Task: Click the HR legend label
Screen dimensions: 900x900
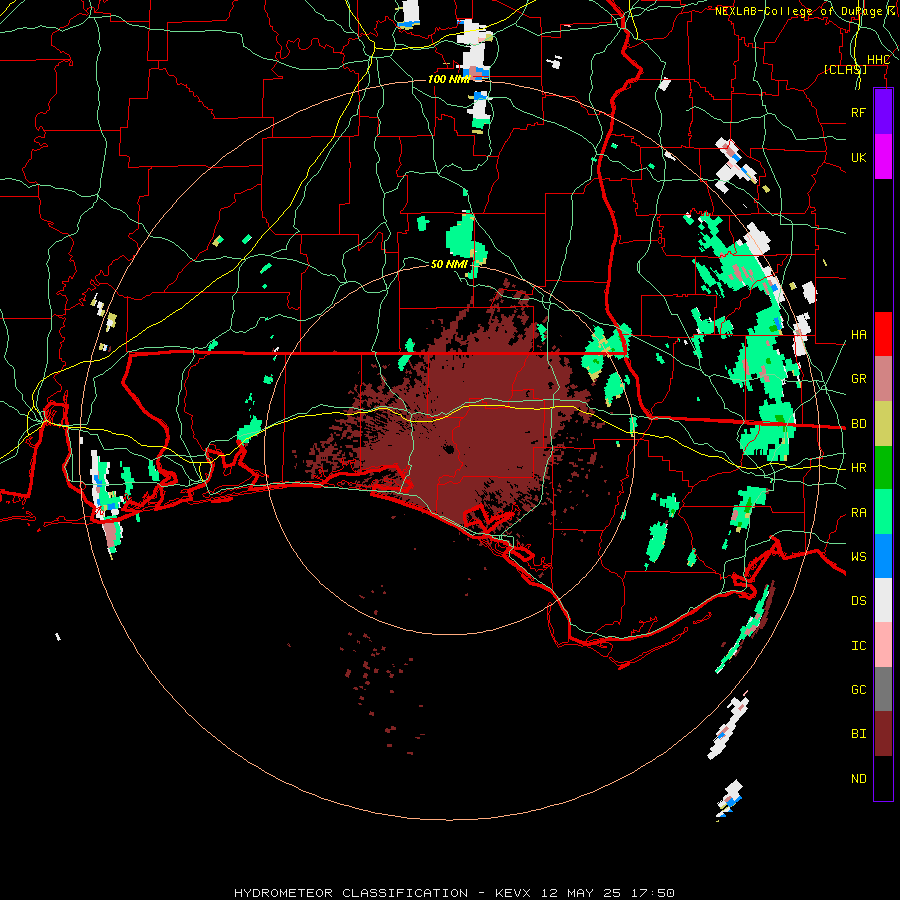Action: tap(858, 468)
